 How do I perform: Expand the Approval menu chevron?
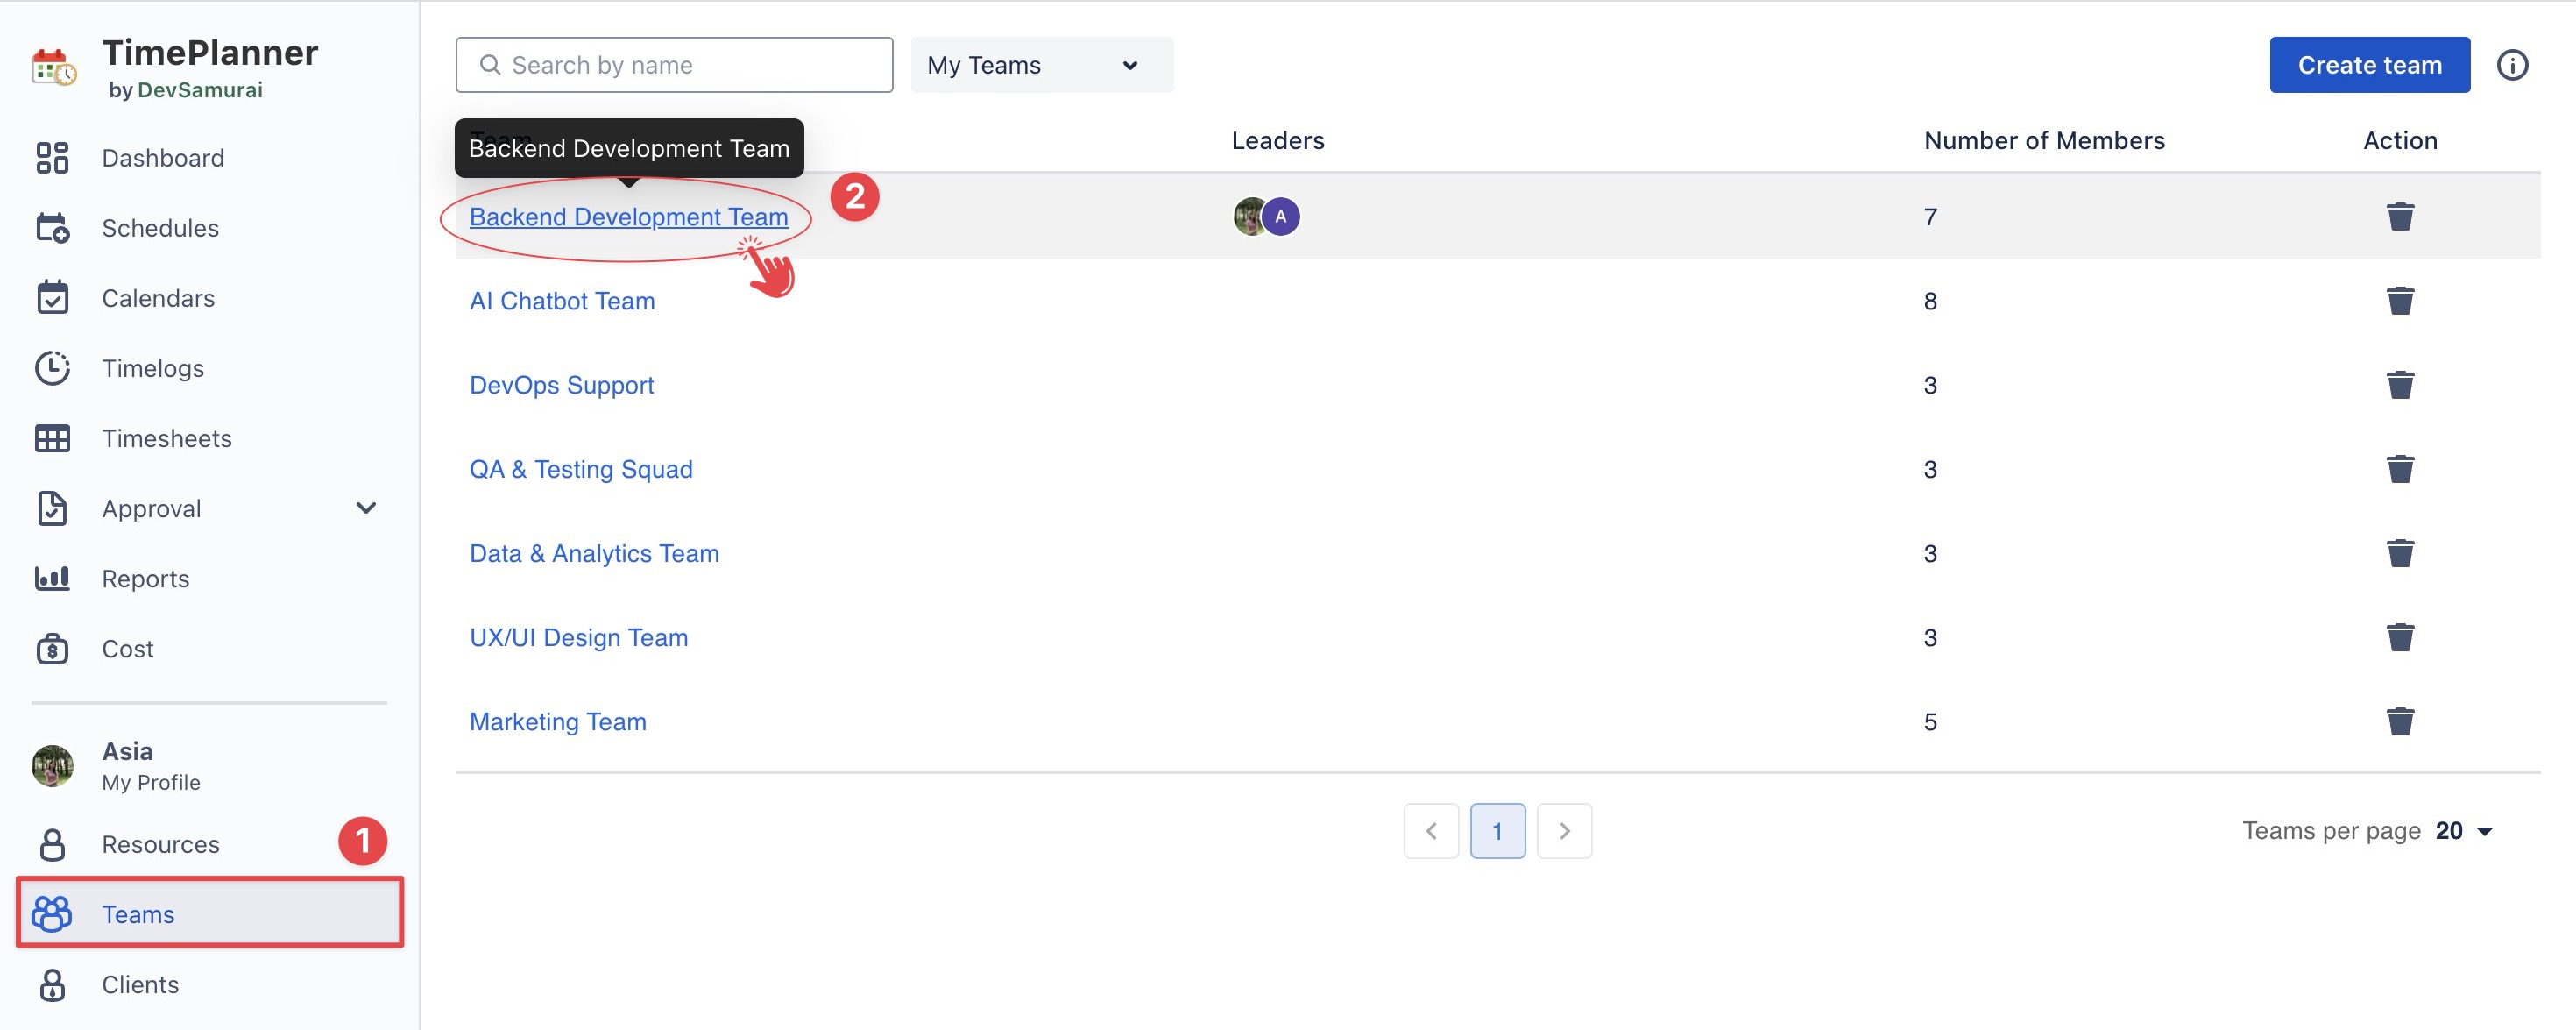click(x=366, y=508)
